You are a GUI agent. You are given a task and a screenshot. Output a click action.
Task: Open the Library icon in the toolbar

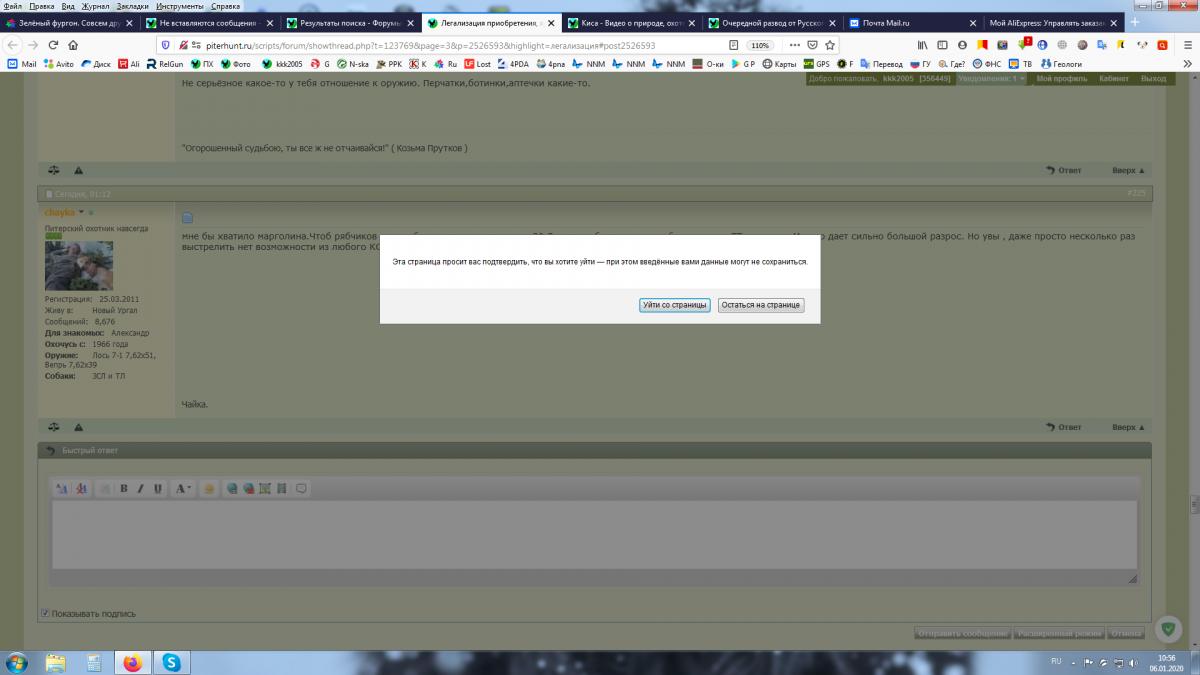[923, 45]
